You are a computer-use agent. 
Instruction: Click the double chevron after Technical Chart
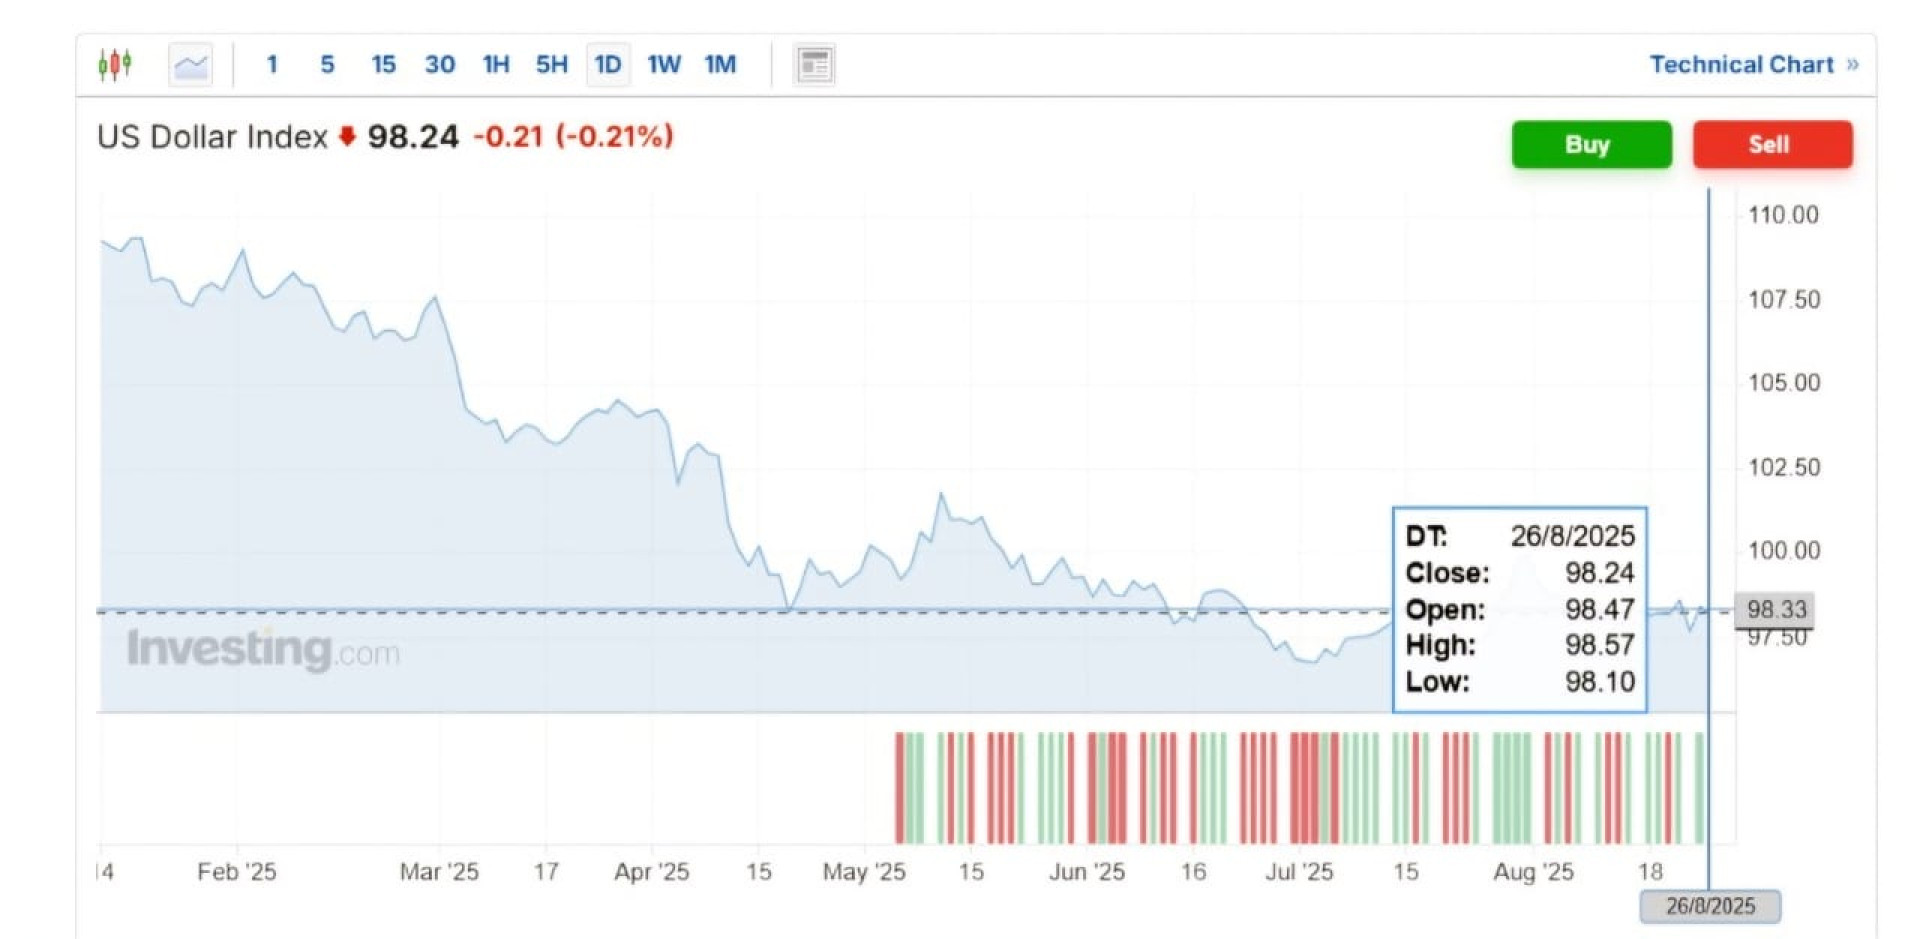[x=1853, y=65]
